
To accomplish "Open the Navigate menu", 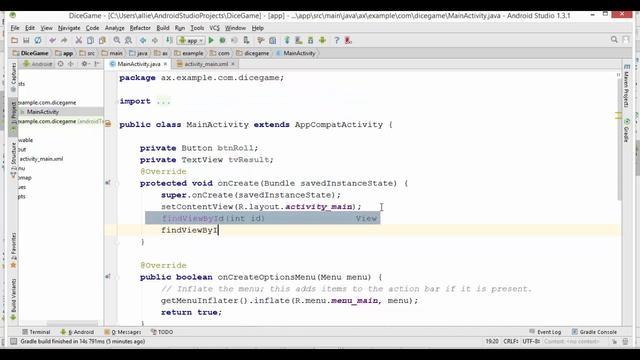I will pos(69,28).
